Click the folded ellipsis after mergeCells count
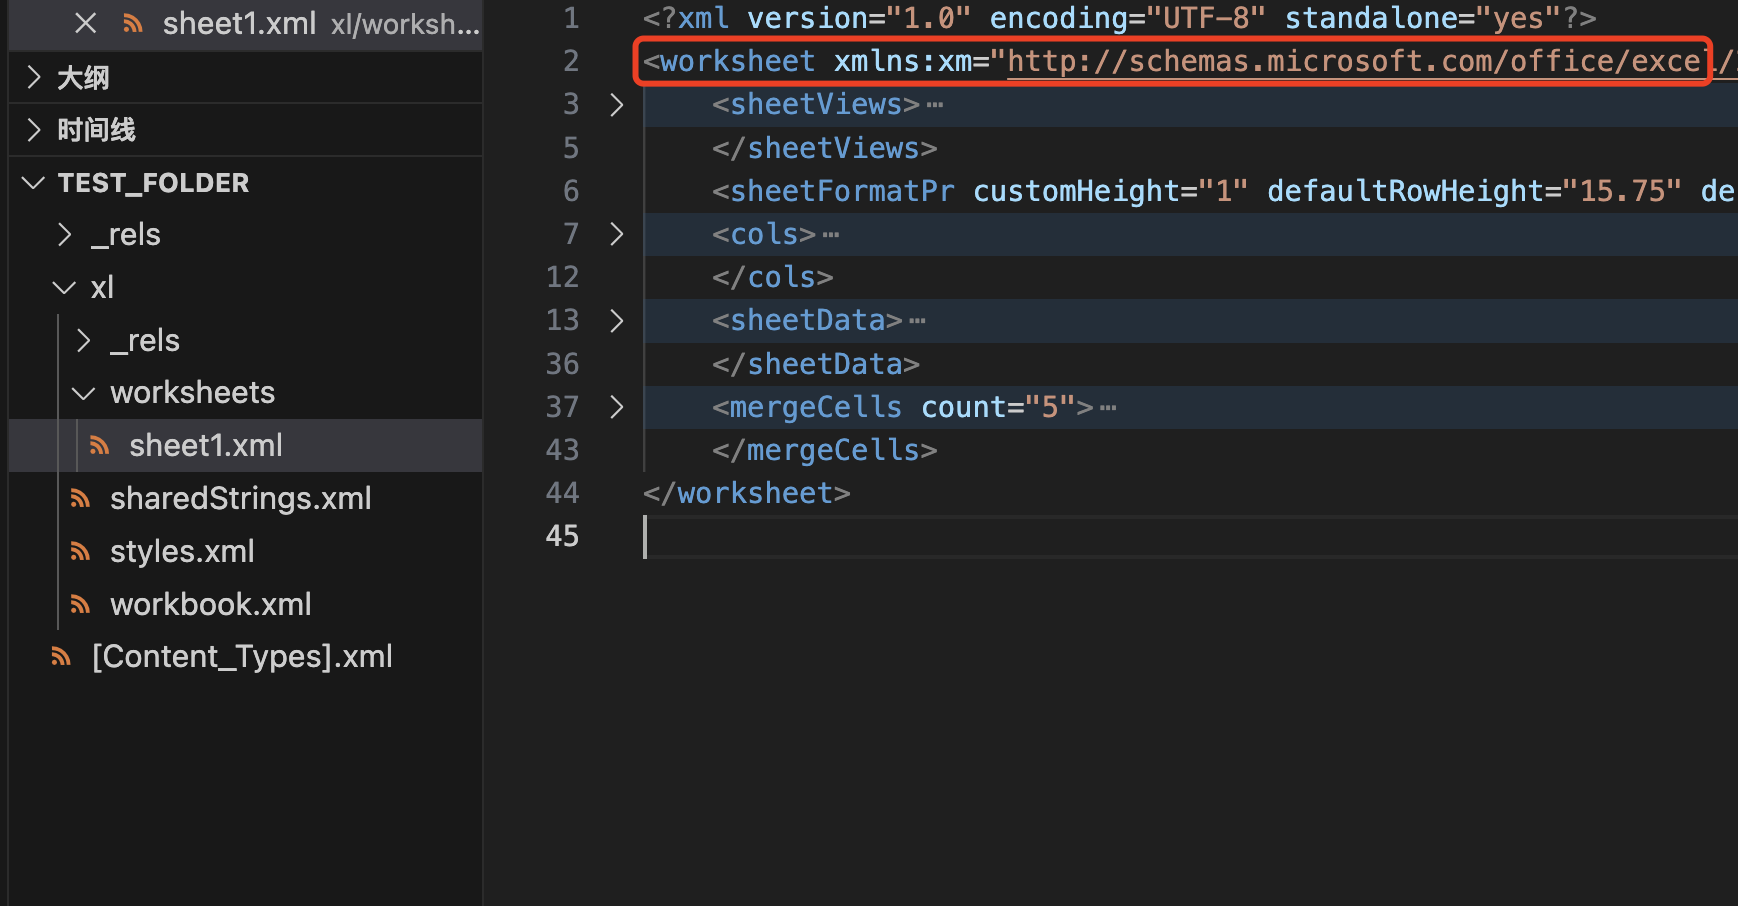This screenshot has width=1738, height=906. pyautogui.click(x=1108, y=408)
